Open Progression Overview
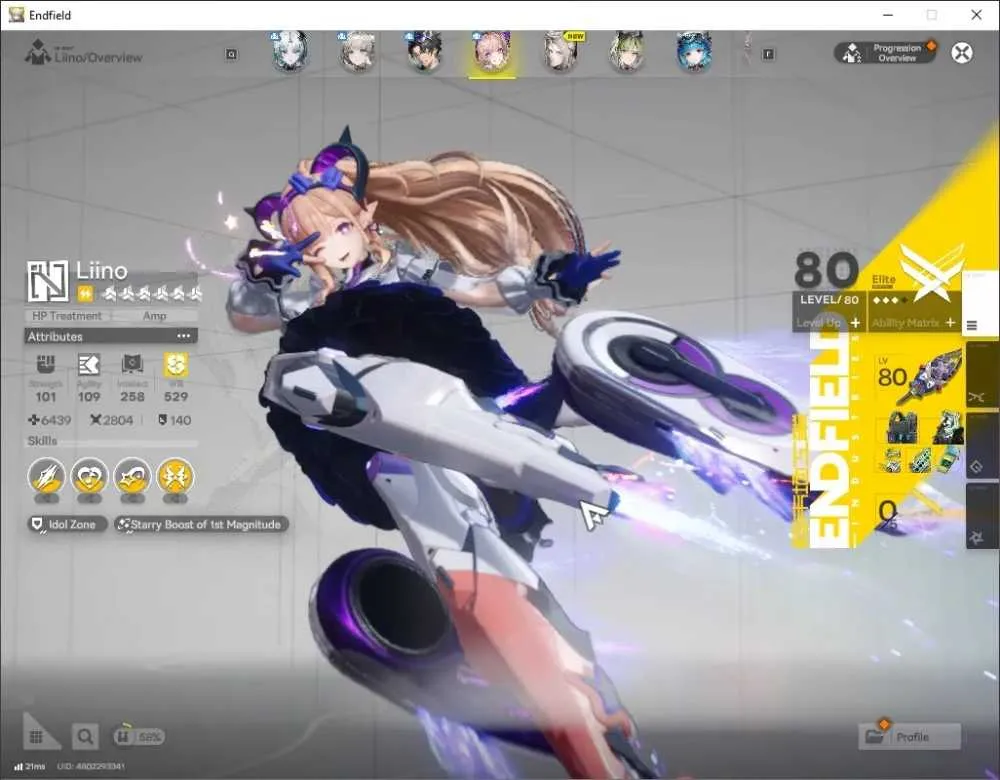1000x780 pixels. 885,53
